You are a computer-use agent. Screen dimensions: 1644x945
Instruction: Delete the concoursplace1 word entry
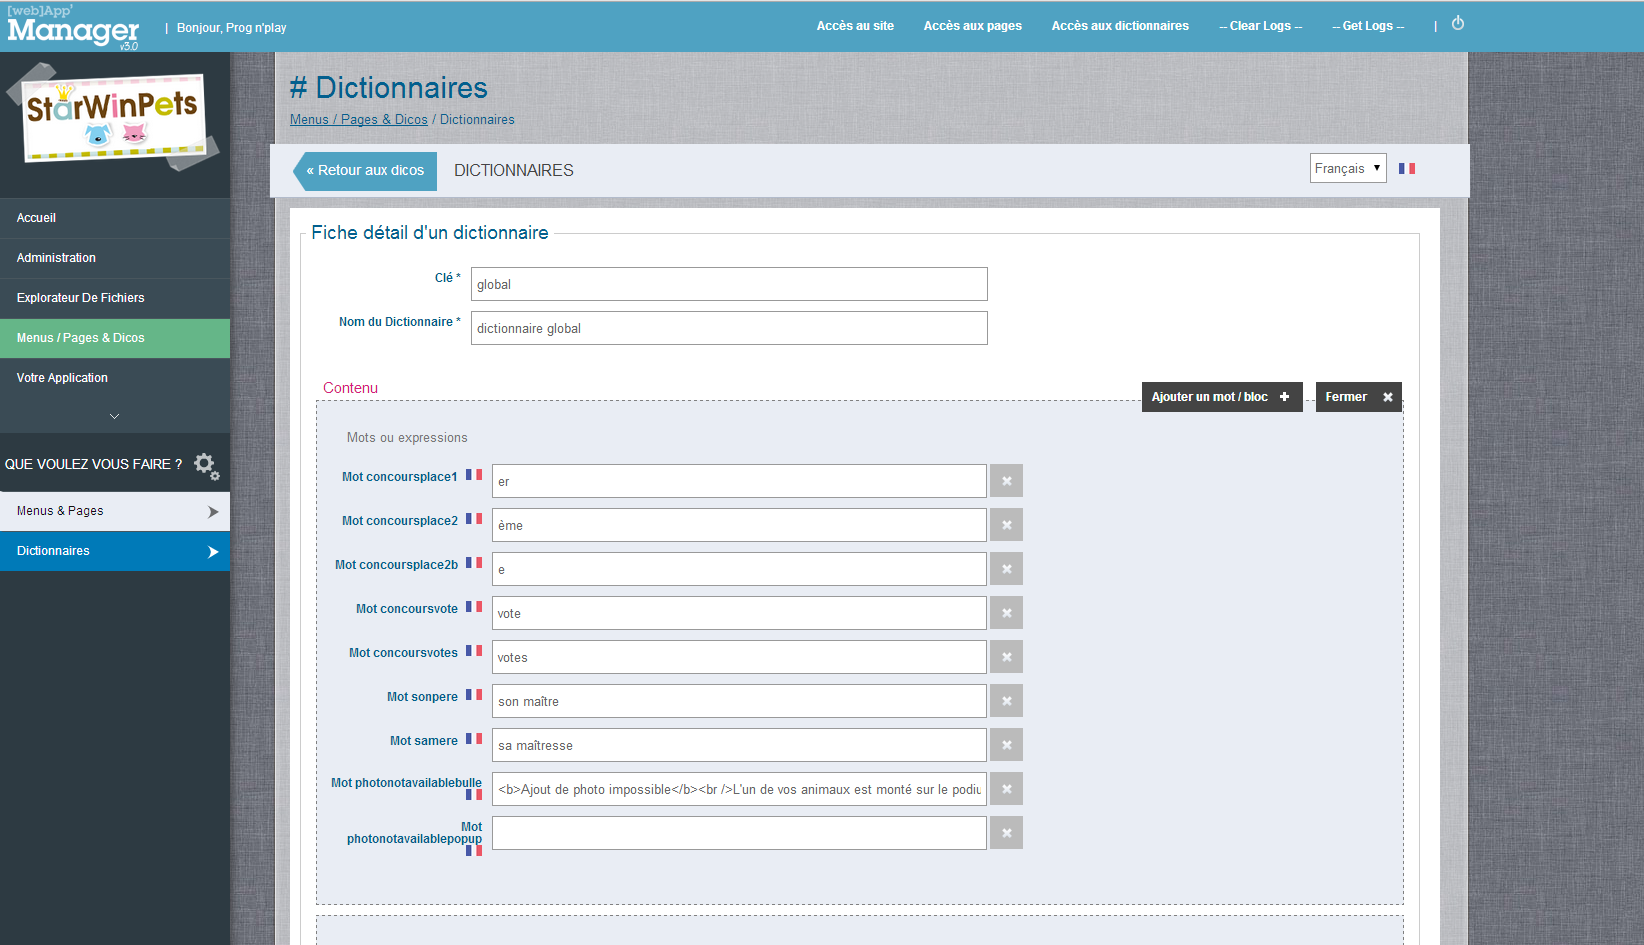tap(1006, 481)
